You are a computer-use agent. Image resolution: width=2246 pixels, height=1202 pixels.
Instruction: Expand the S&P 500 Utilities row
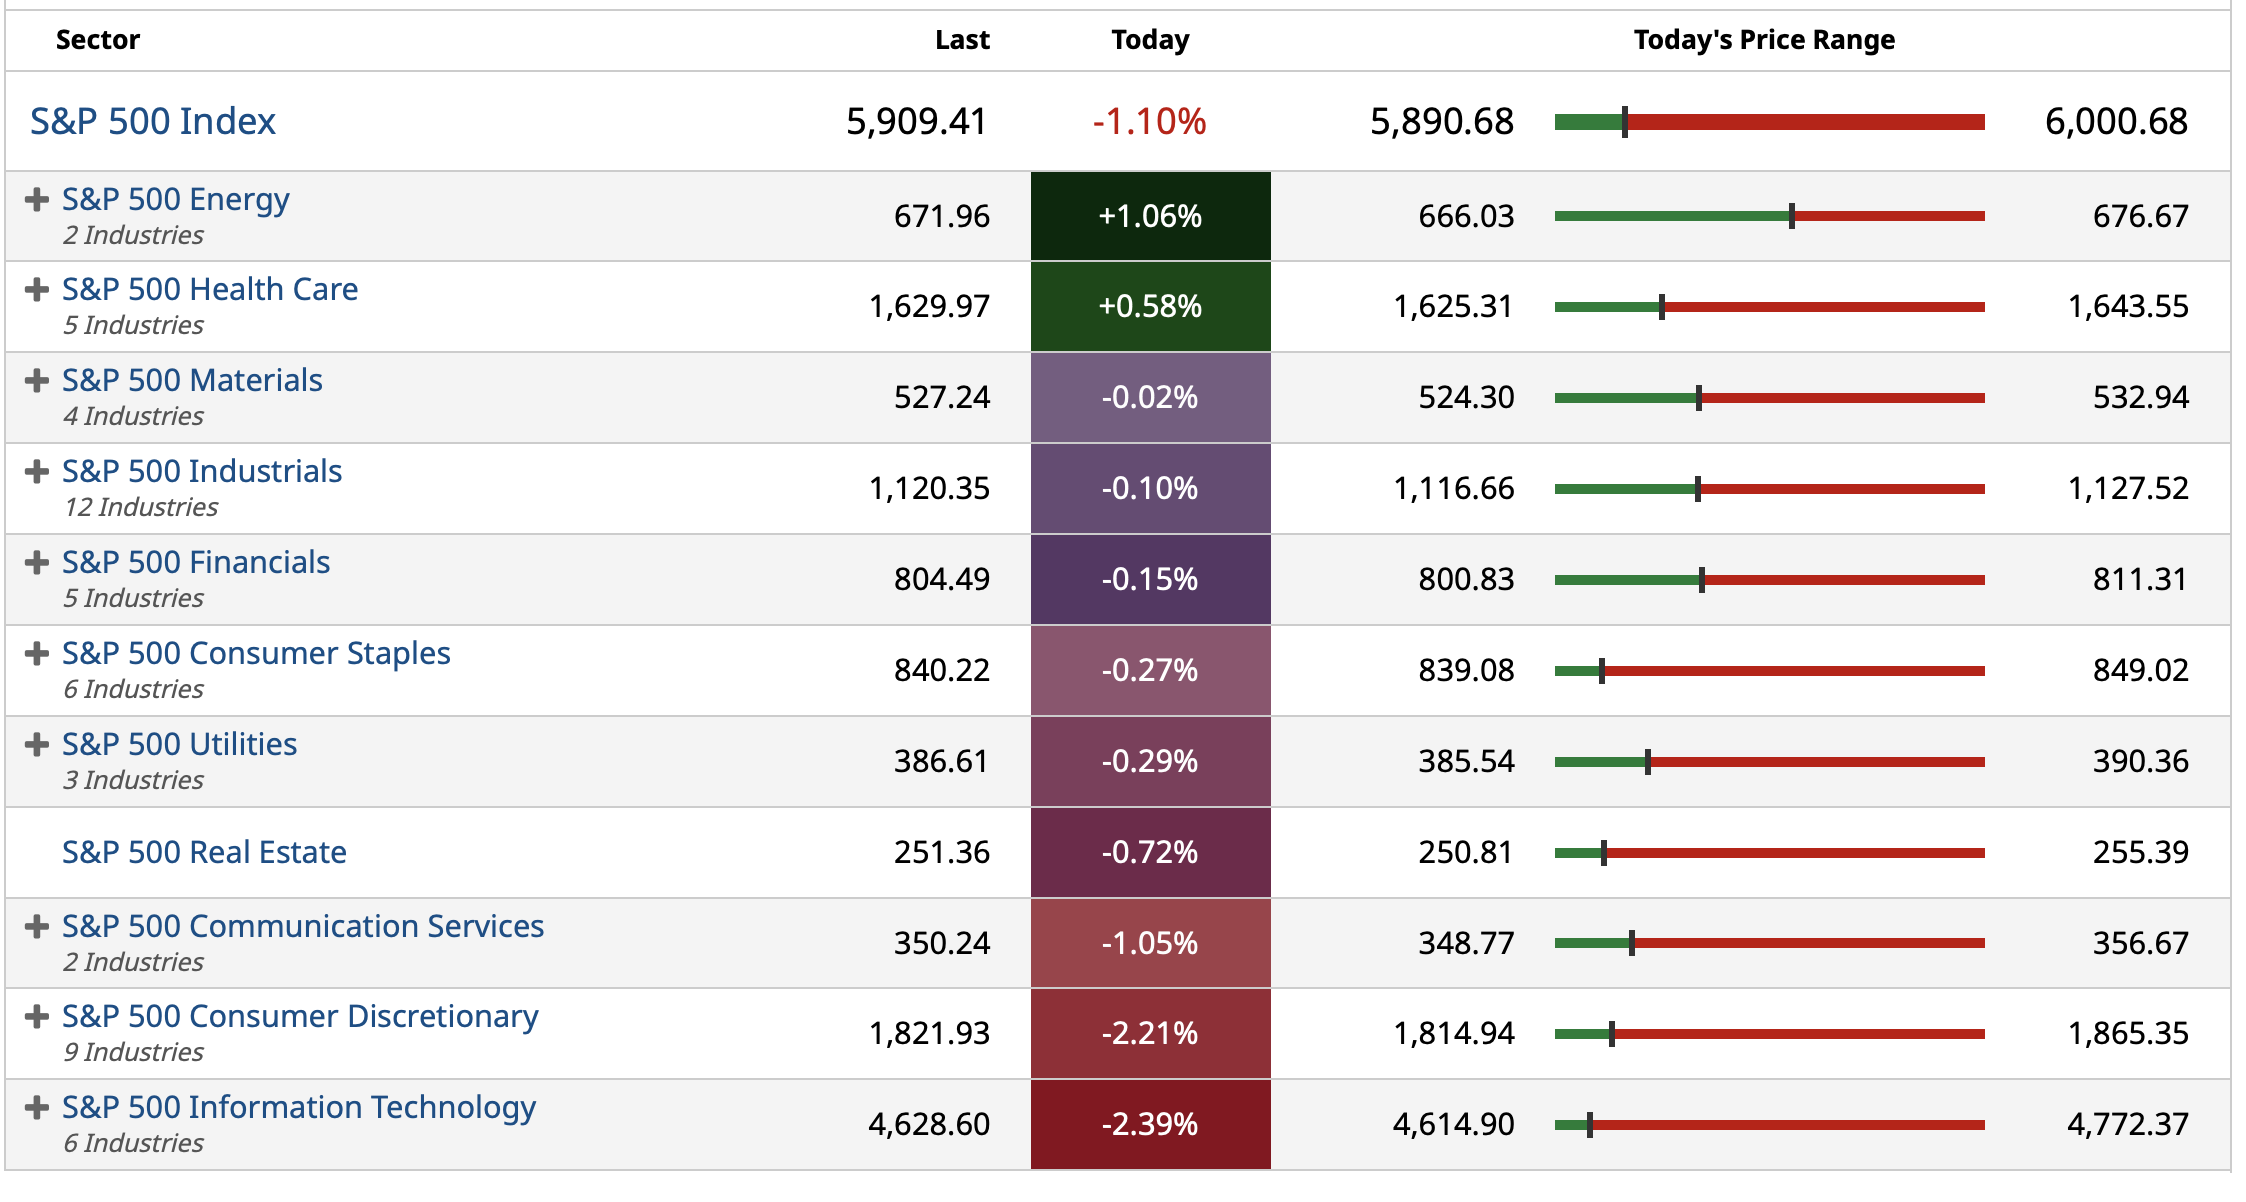[x=37, y=745]
